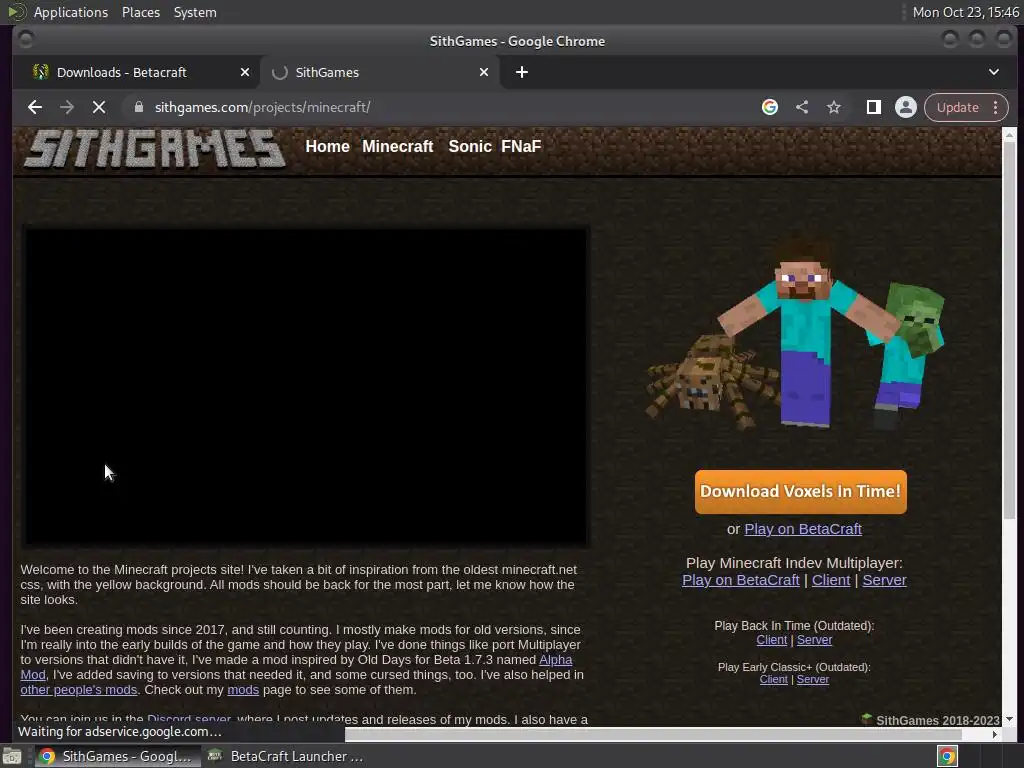This screenshot has width=1024, height=768.
Task: Click the Chrome tray icon in taskbar
Action: click(947, 756)
